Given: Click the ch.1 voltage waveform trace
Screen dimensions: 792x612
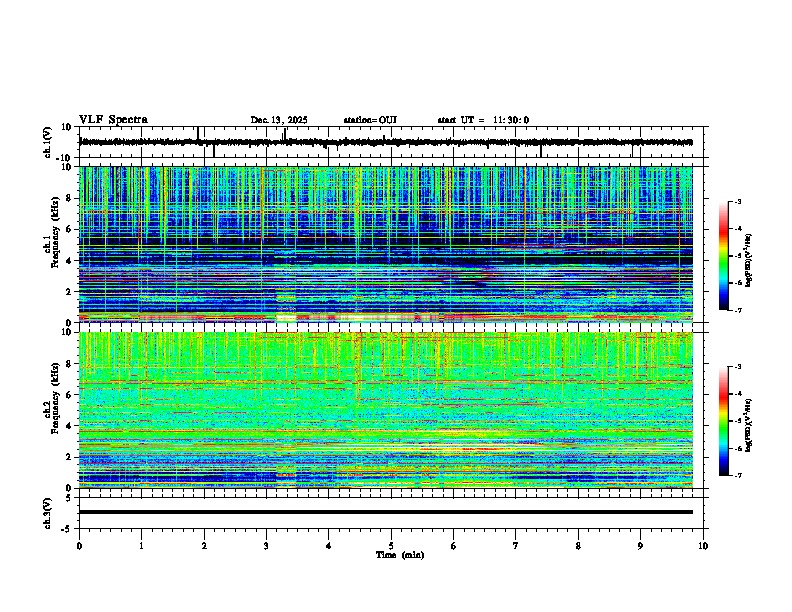Looking at the screenshot, I should point(386,142).
